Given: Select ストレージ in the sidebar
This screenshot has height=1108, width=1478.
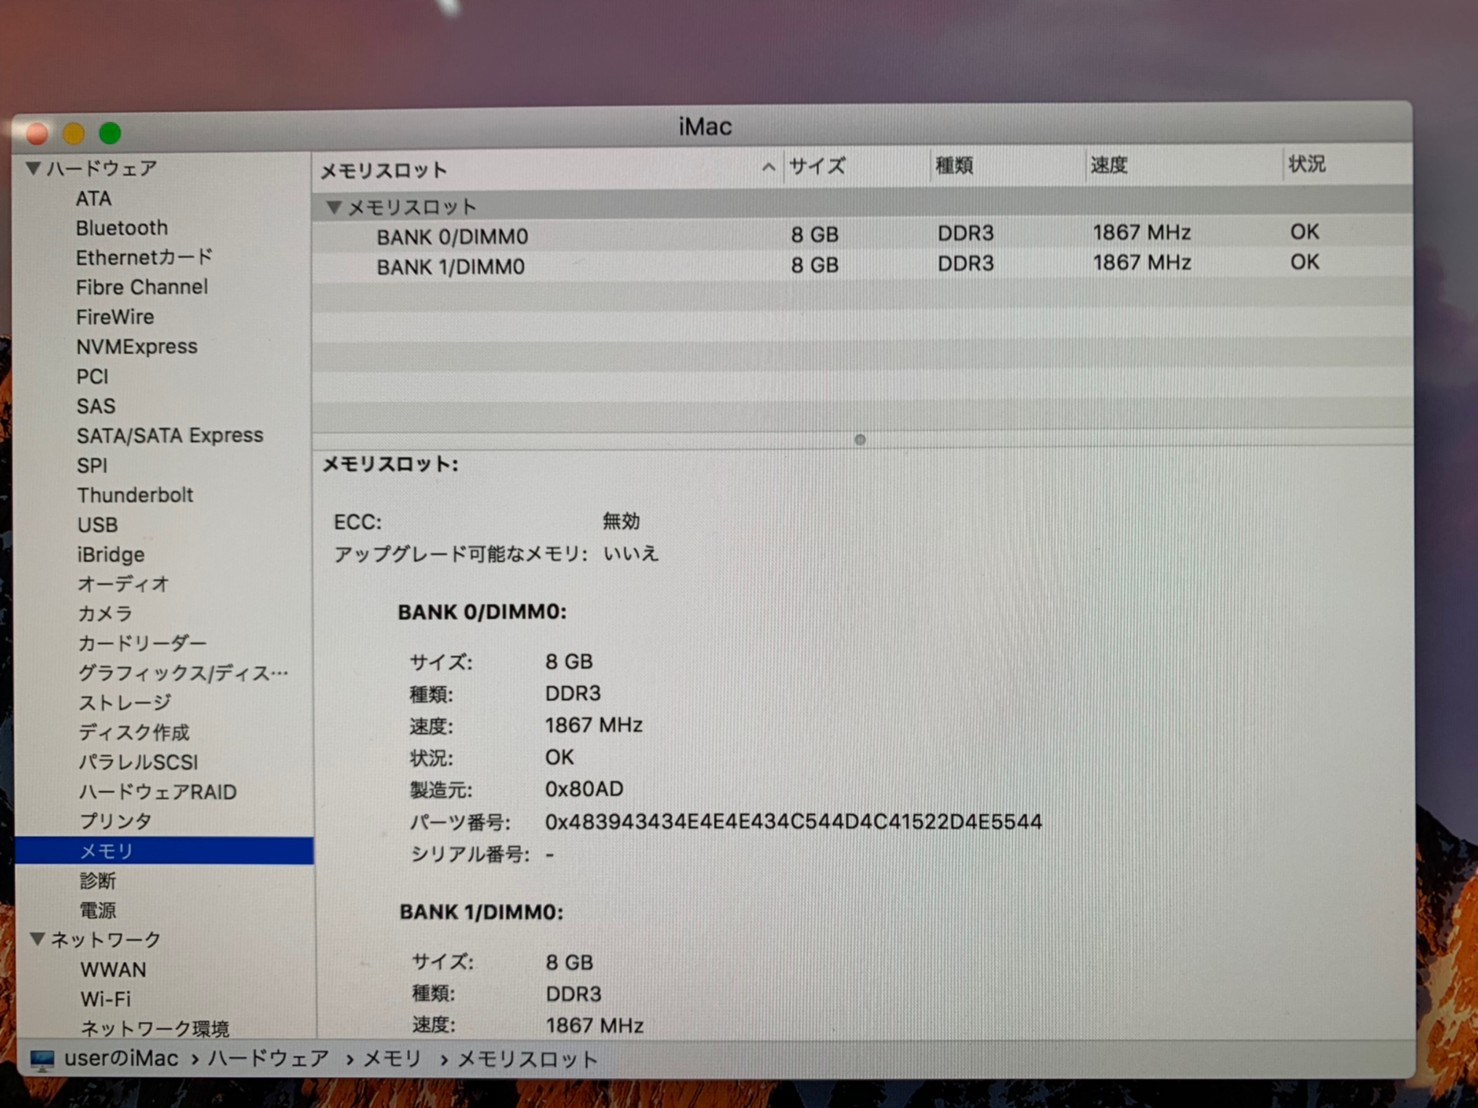Looking at the screenshot, I should tap(125, 703).
